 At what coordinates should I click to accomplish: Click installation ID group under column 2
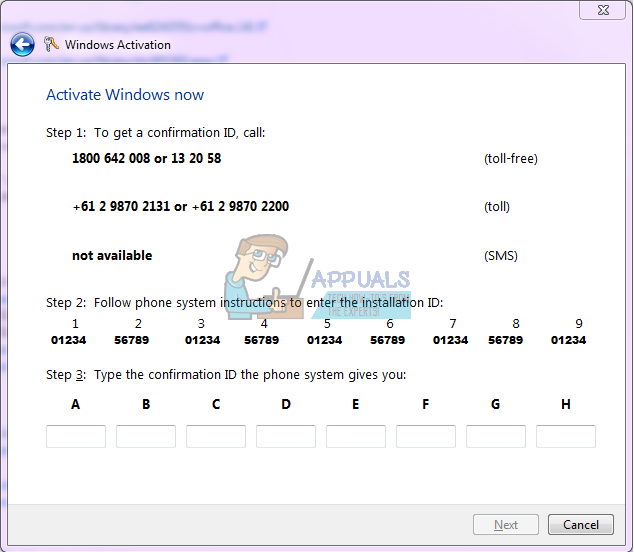131,340
